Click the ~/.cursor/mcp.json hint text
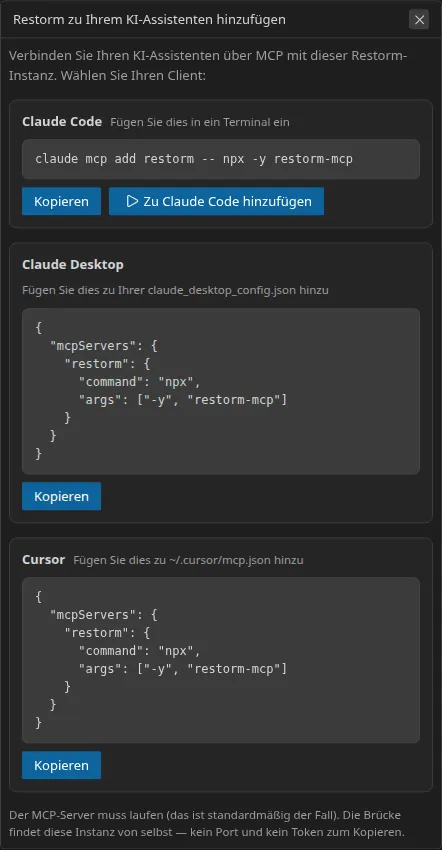 (x=188, y=560)
